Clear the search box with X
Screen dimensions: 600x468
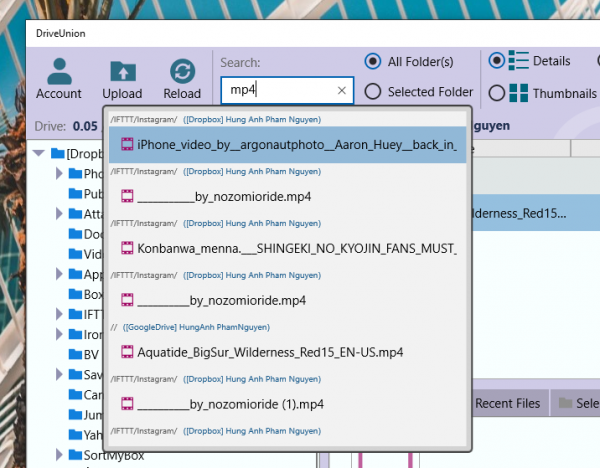pos(342,90)
